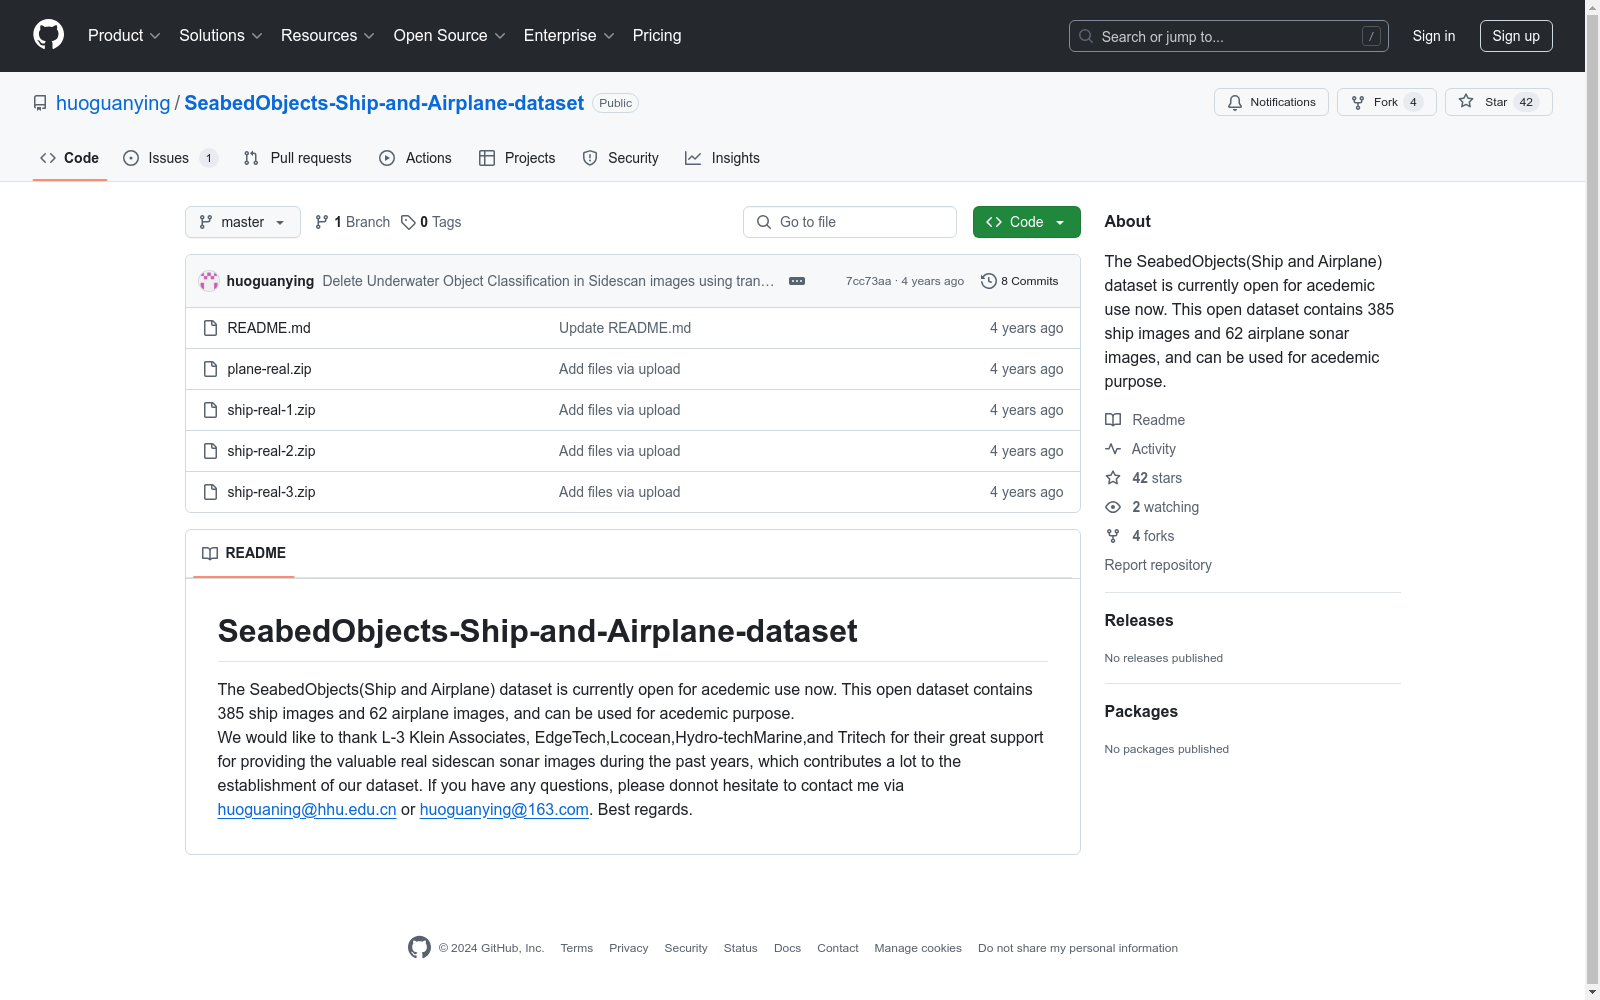Open ship-real-3.zip file

(x=271, y=492)
